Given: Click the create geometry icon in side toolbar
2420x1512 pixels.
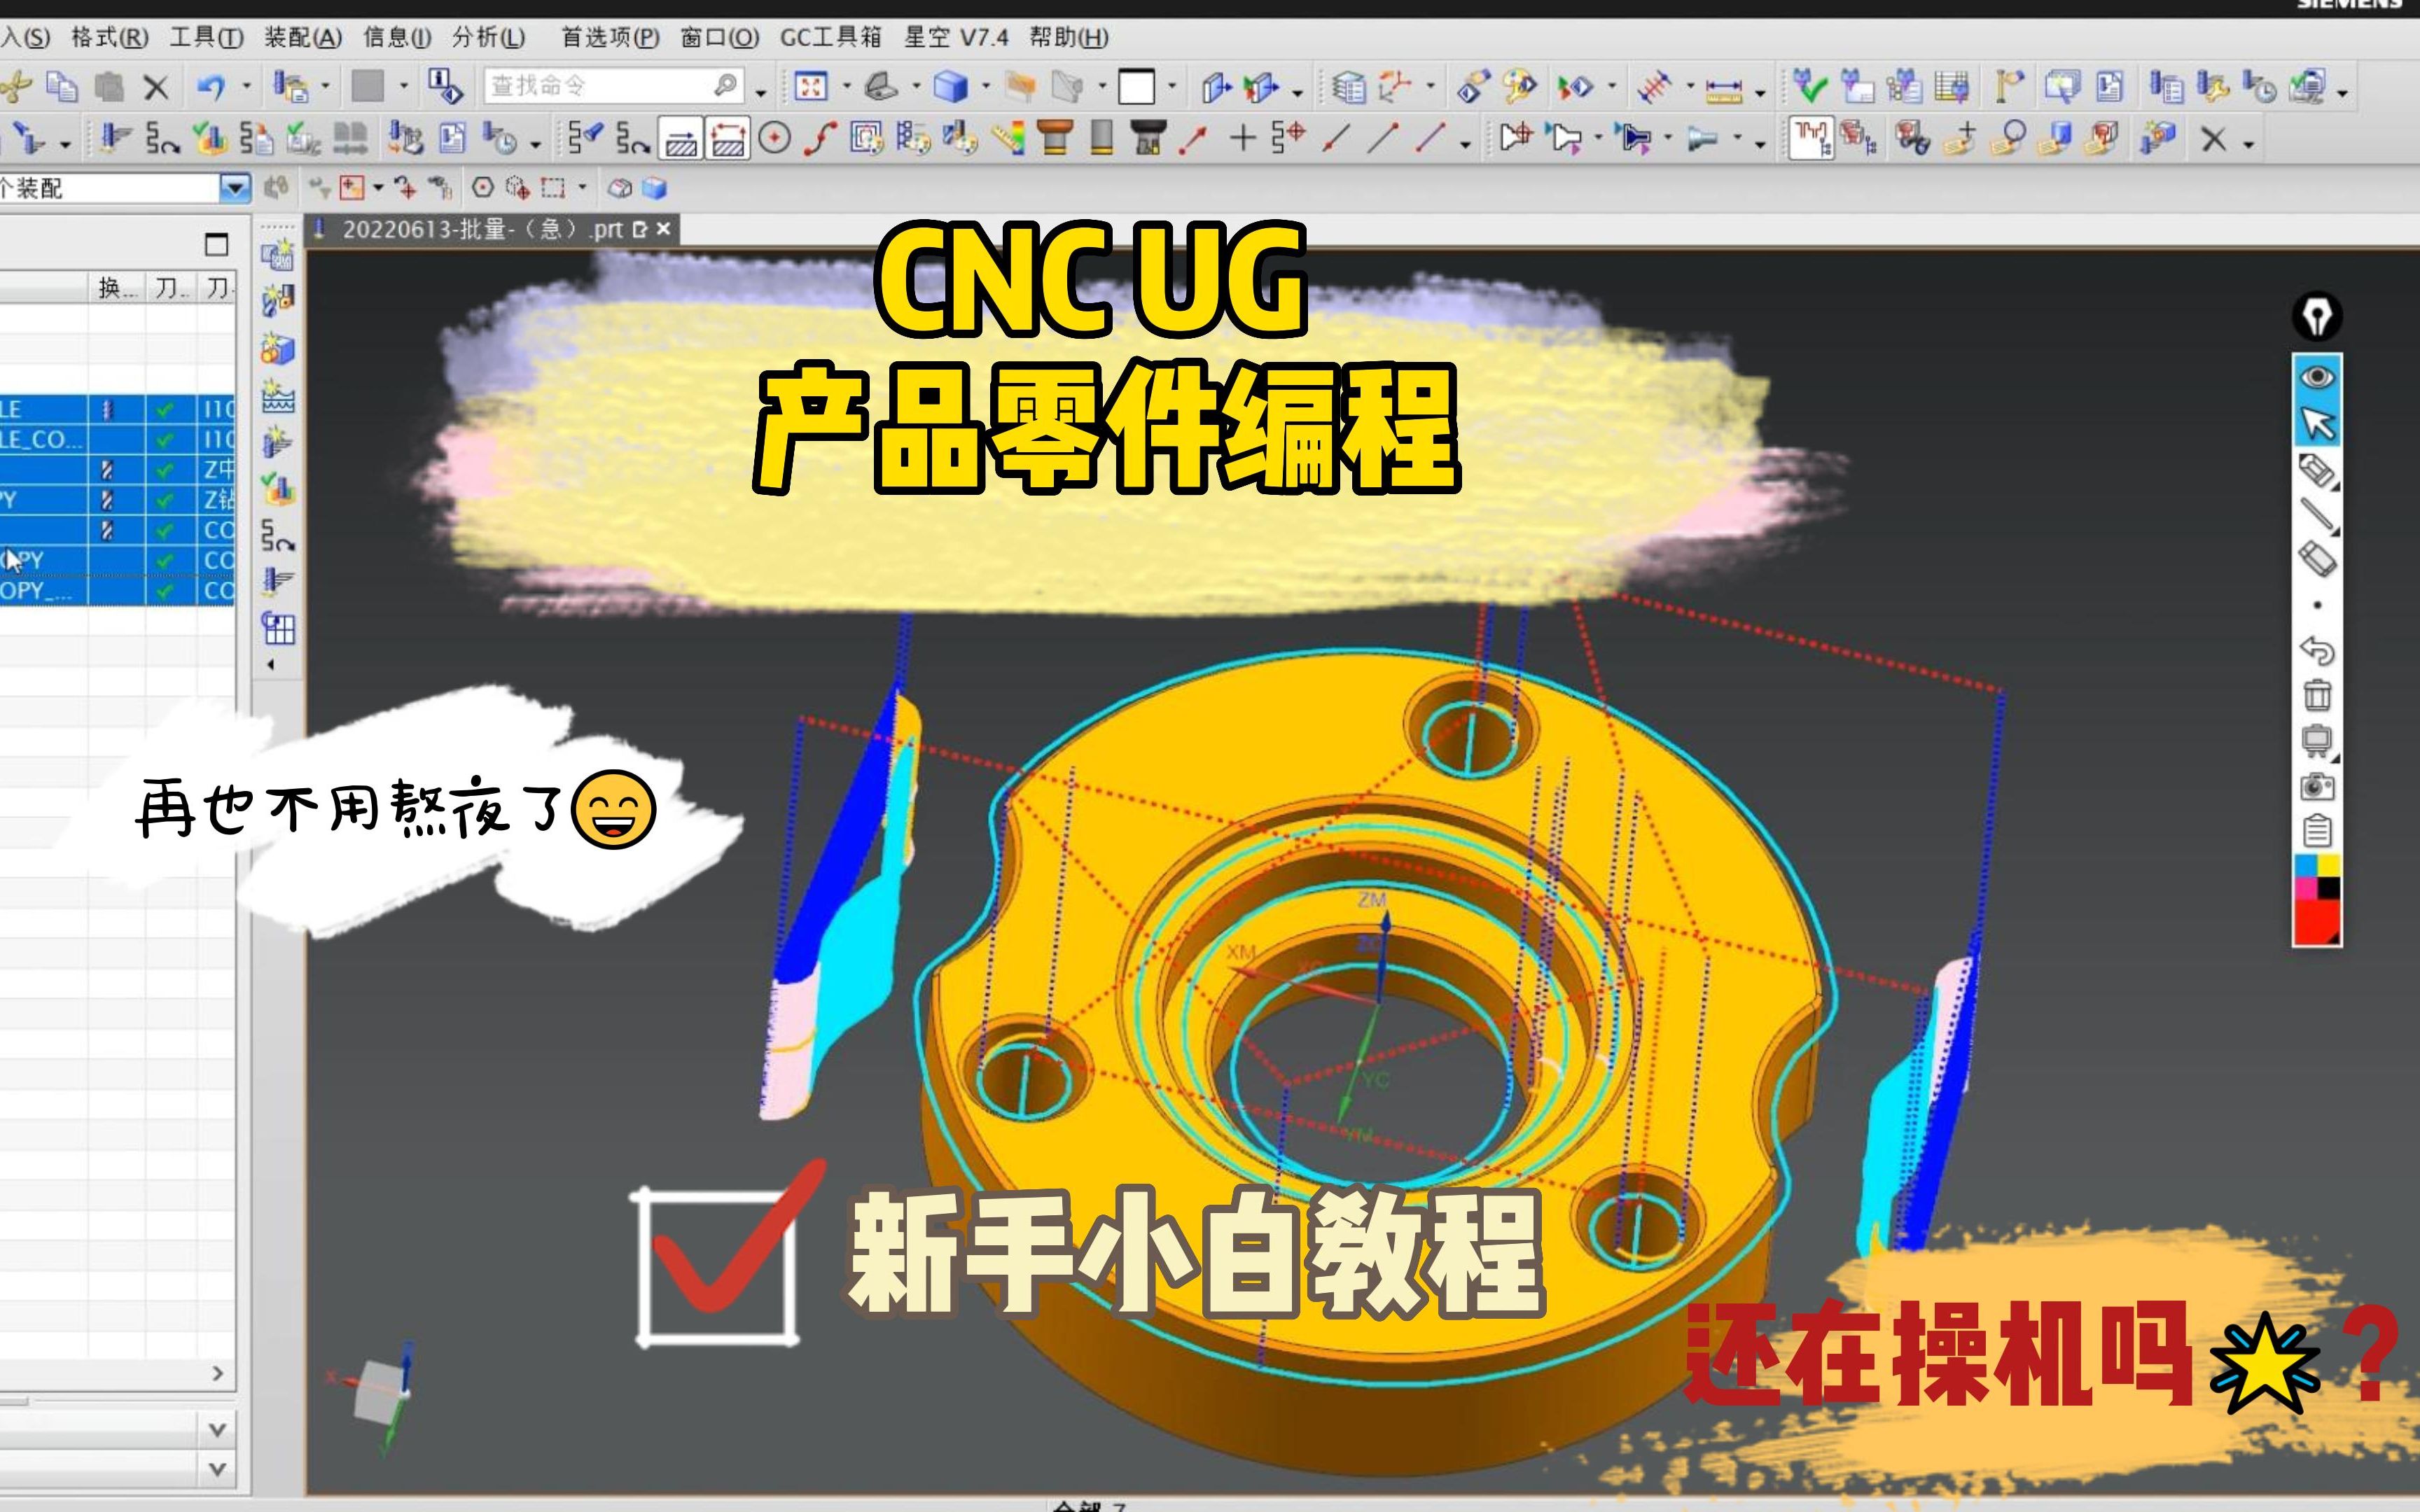Looking at the screenshot, I should coord(277,349).
